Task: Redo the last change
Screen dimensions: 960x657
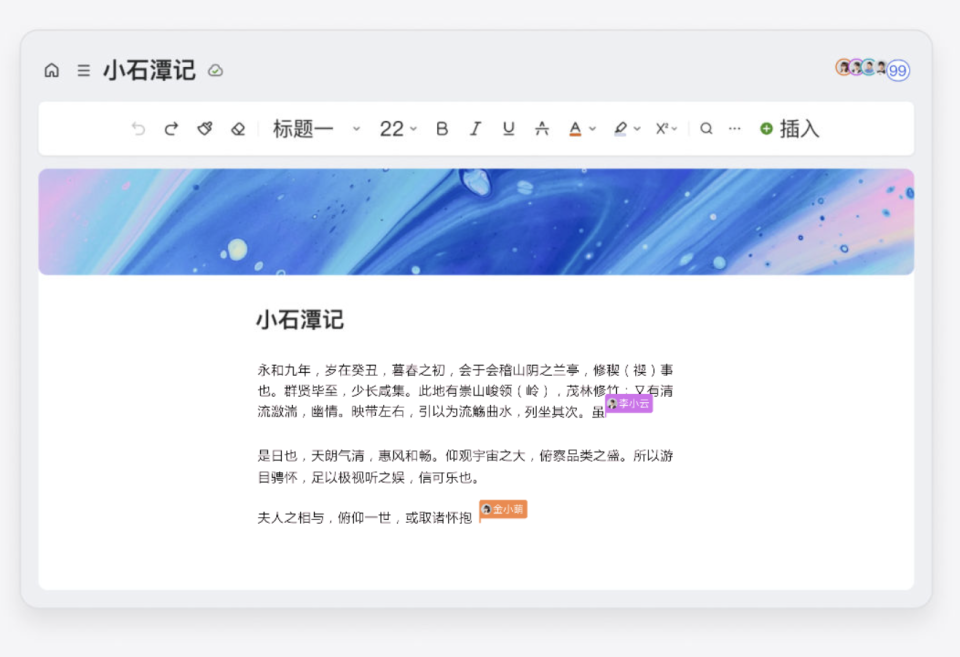Action: (x=171, y=128)
